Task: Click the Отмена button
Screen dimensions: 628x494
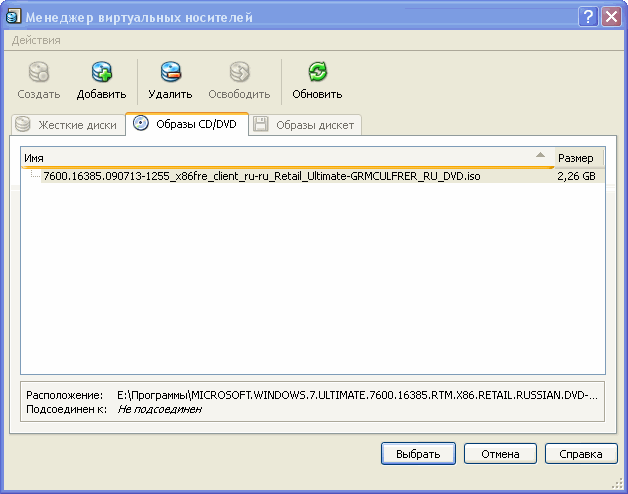Action: (x=500, y=454)
